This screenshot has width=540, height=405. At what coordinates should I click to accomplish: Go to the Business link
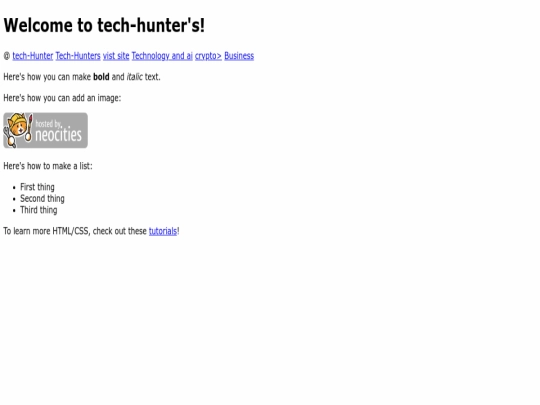(x=239, y=56)
